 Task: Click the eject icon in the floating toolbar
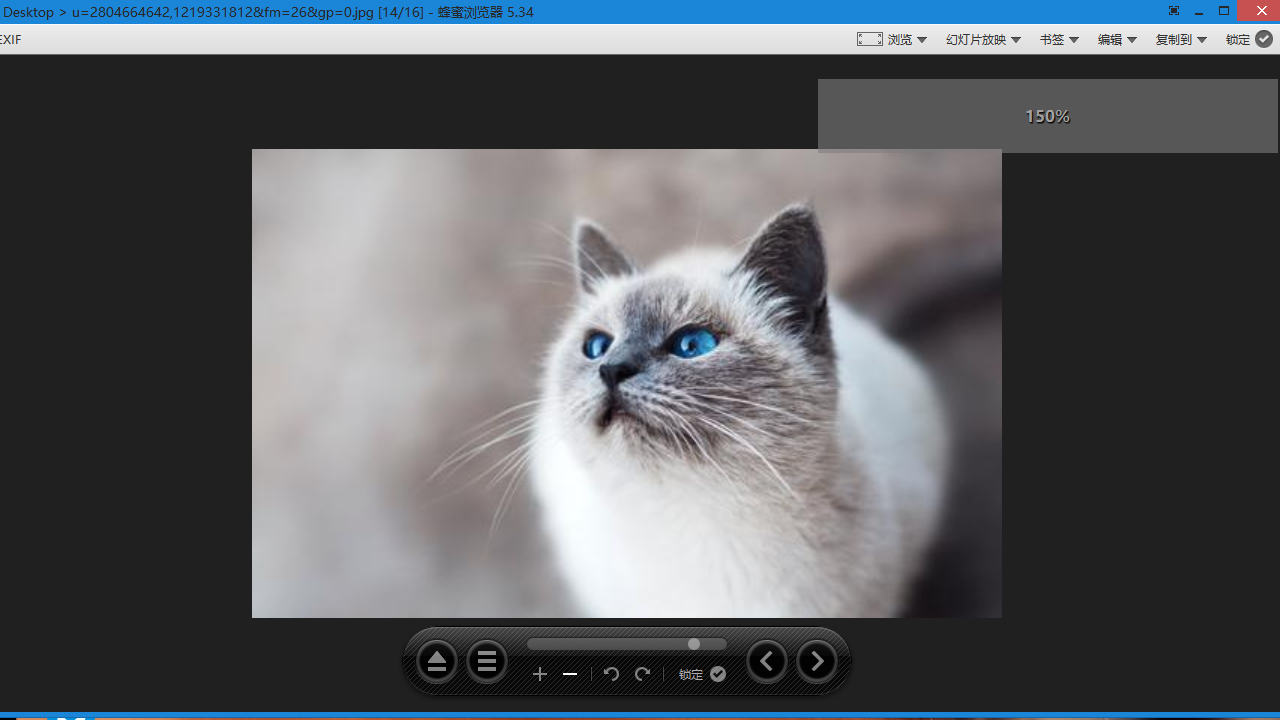pos(436,662)
